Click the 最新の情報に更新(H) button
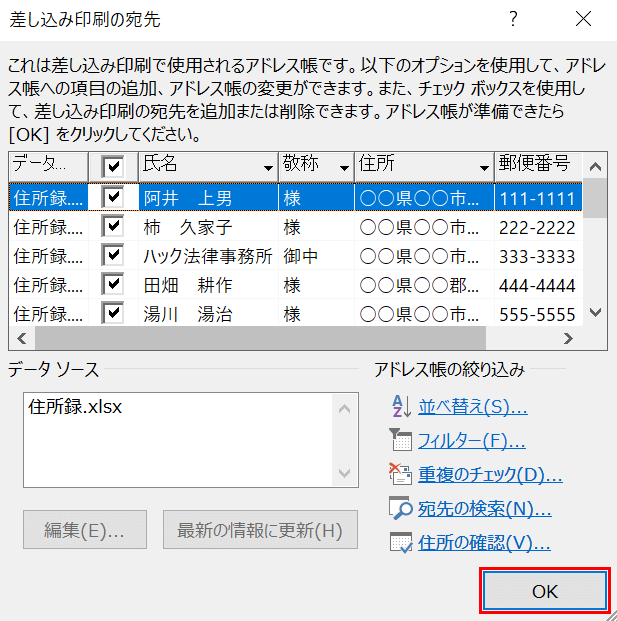Image resolution: width=617 pixels, height=621 pixels. pos(260,530)
